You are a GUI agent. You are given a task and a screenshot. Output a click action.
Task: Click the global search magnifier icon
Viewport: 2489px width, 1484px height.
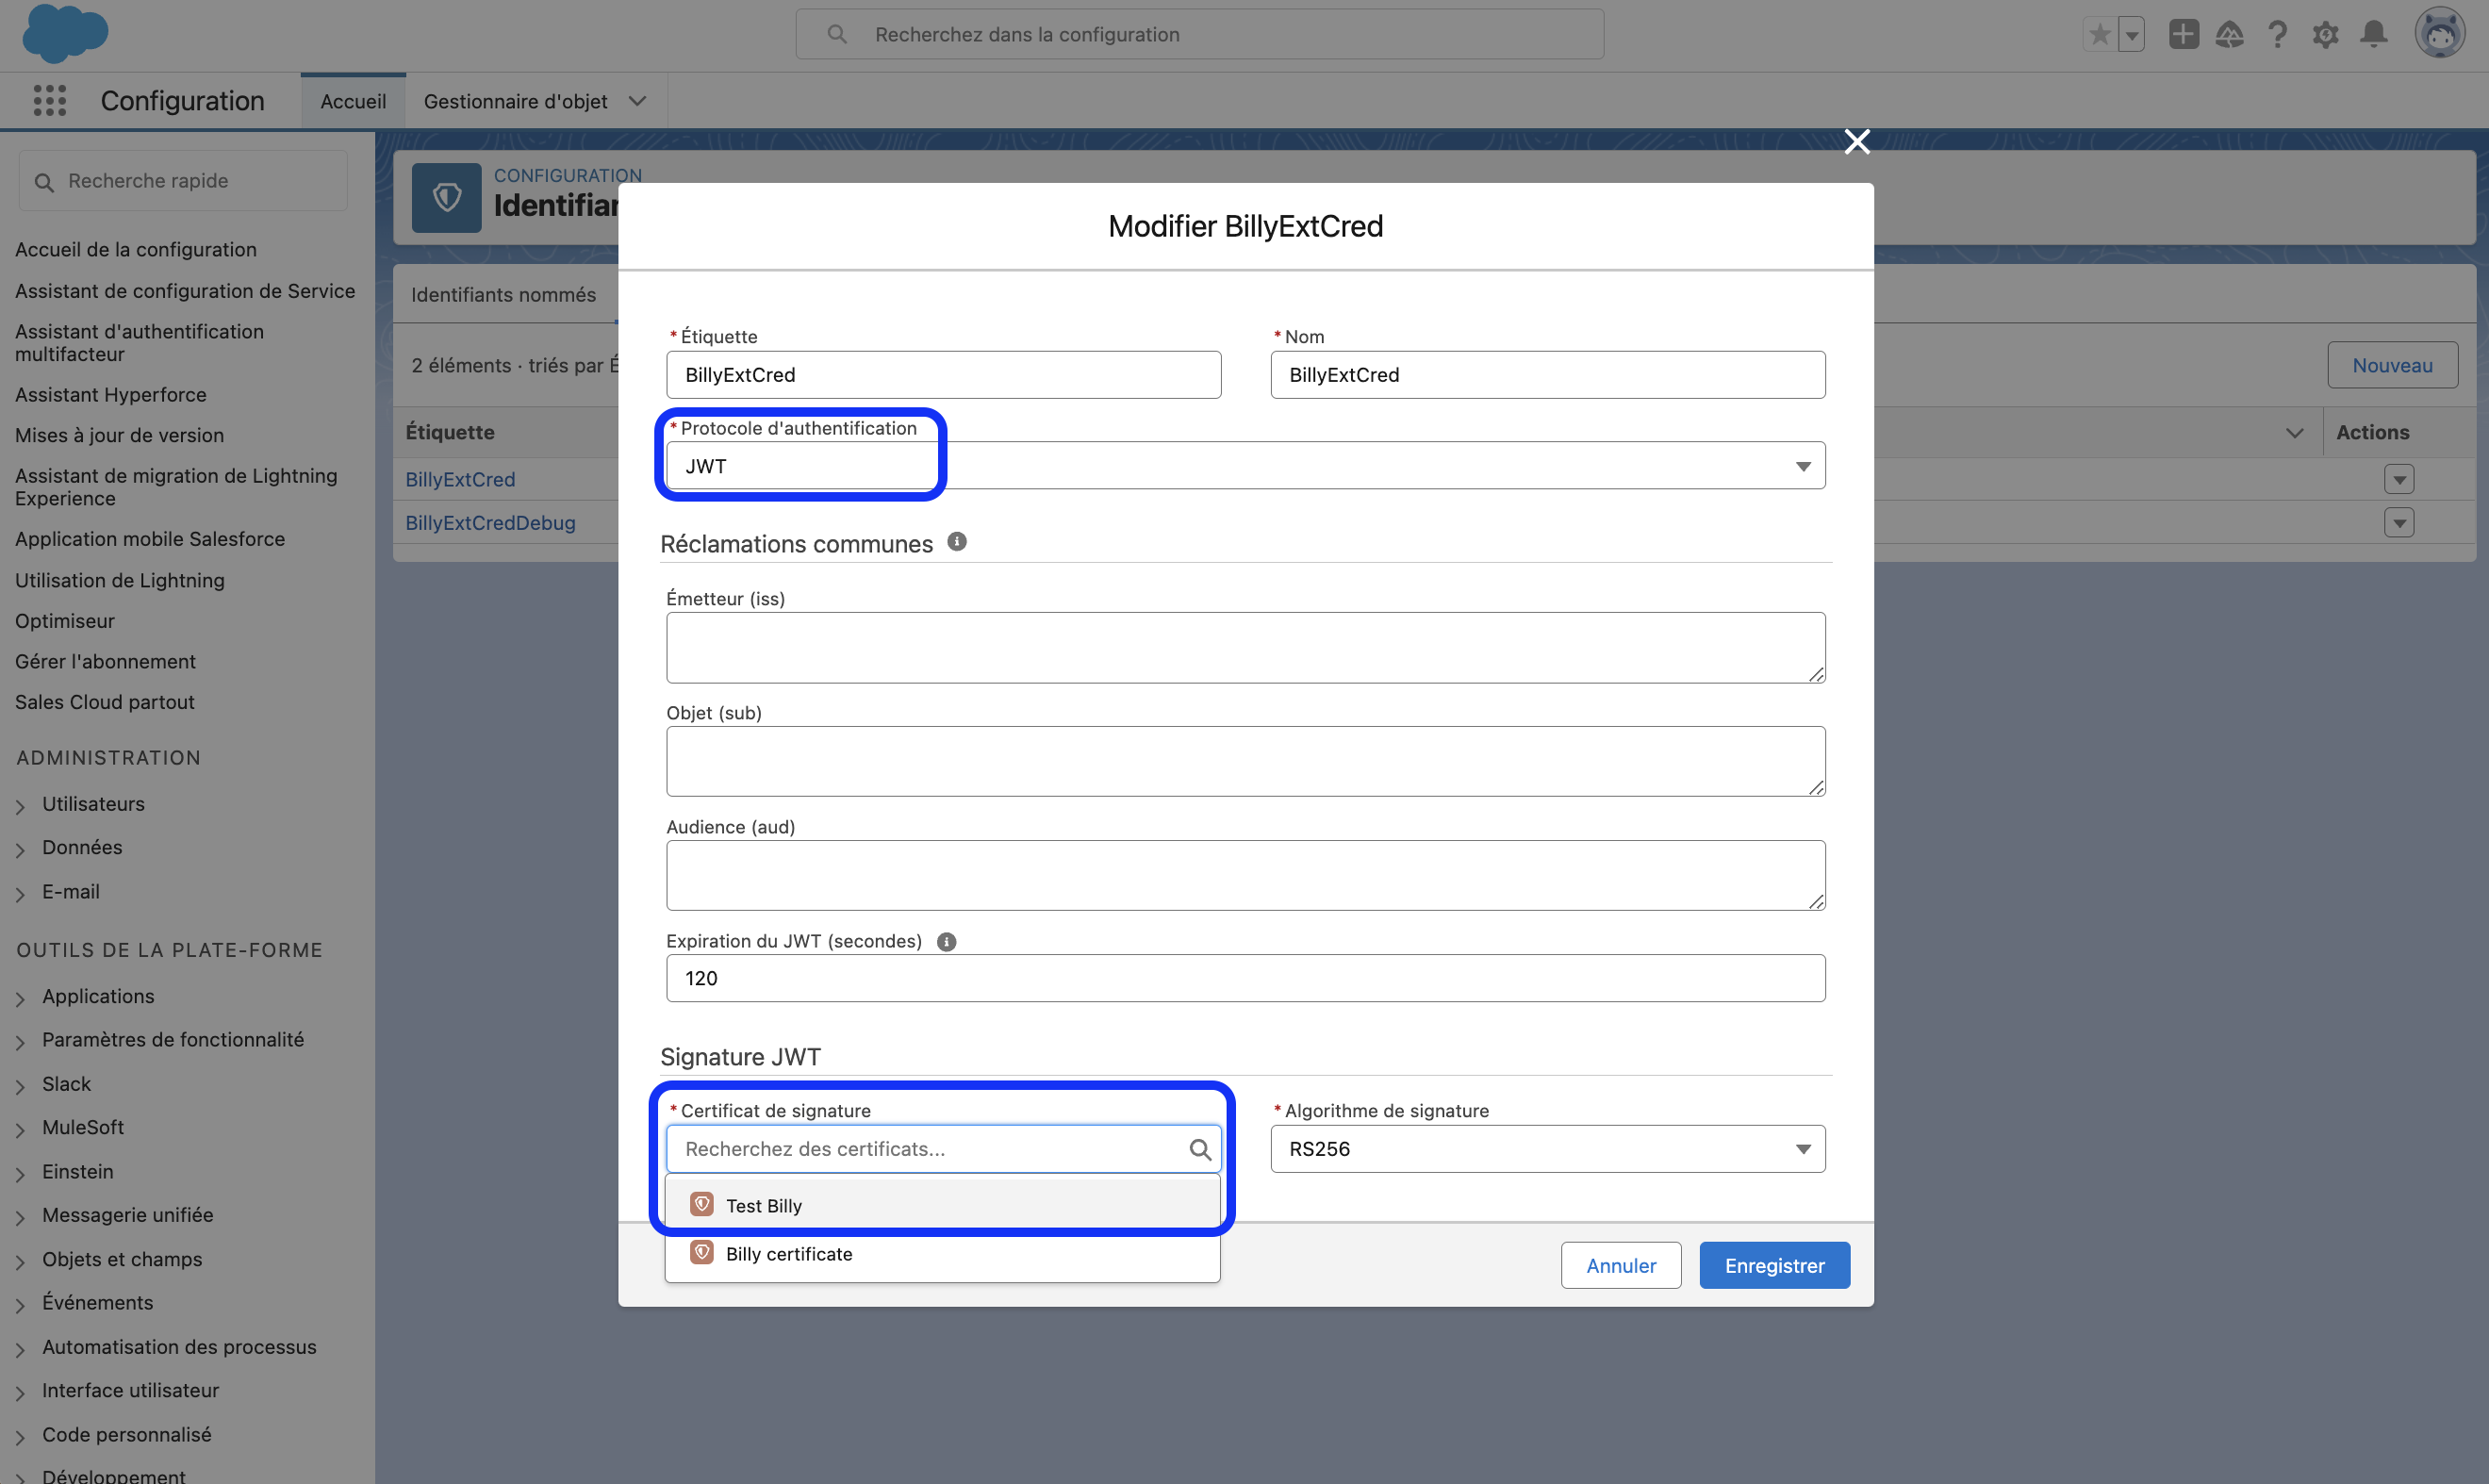point(837,35)
